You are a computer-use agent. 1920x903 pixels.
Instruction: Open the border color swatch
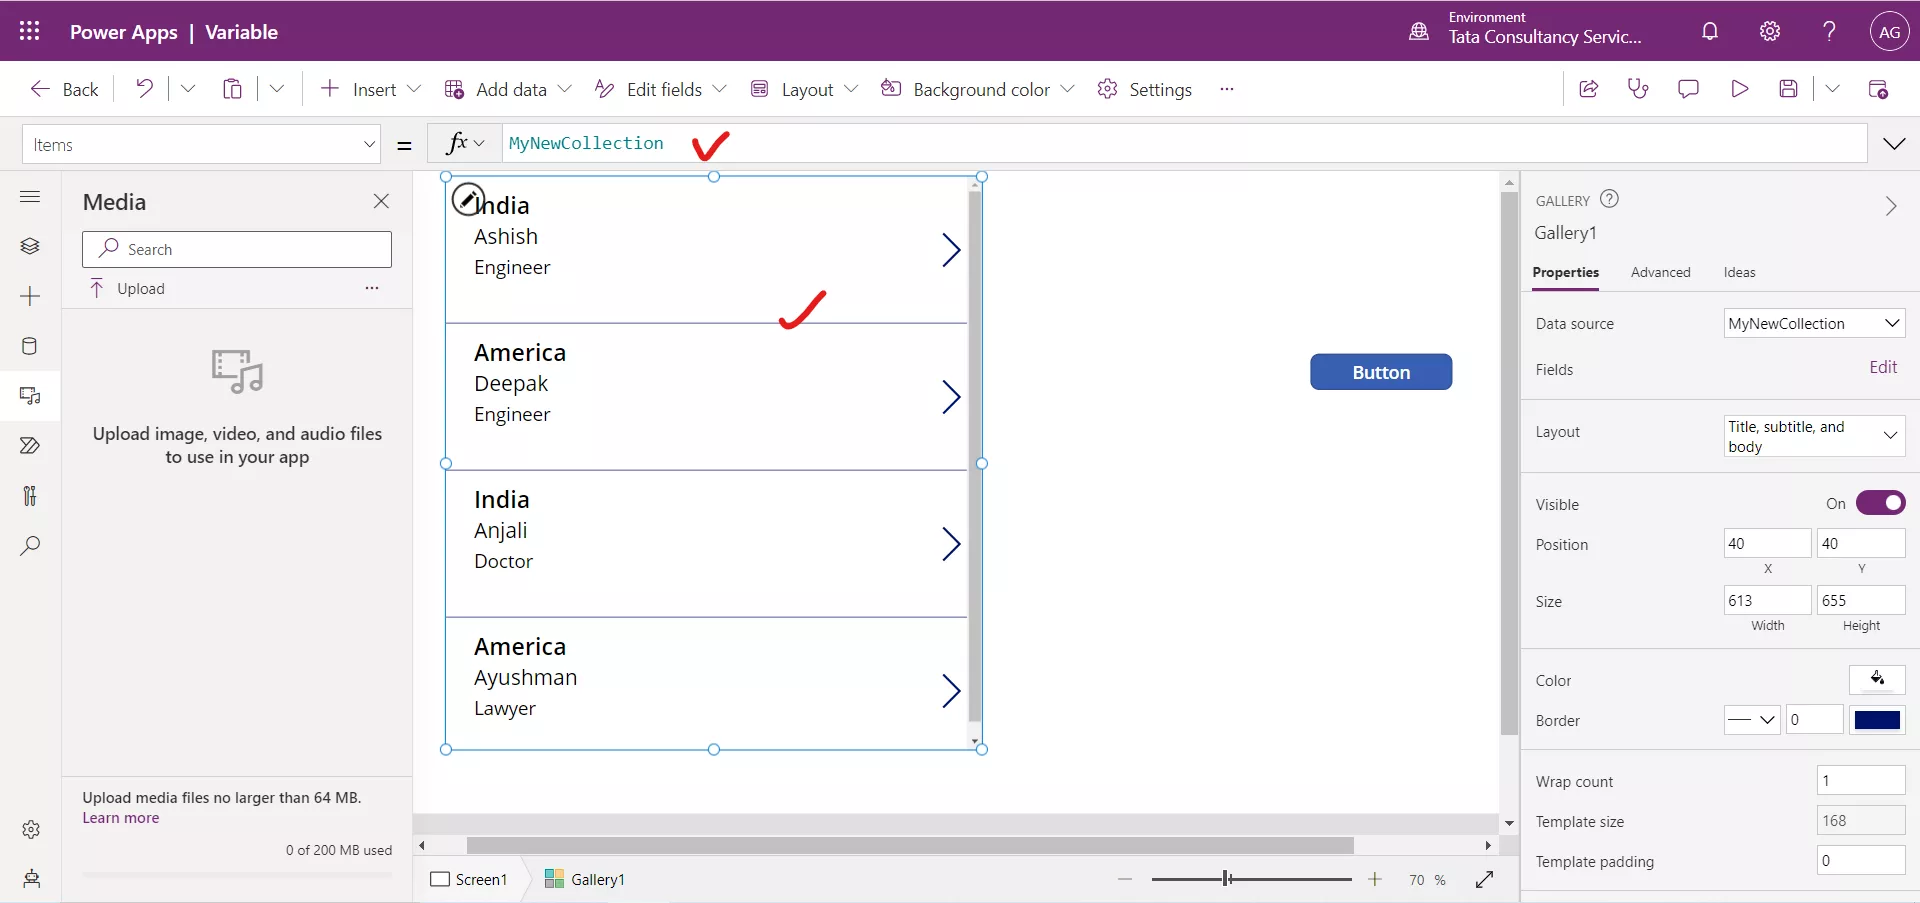pyautogui.click(x=1879, y=719)
